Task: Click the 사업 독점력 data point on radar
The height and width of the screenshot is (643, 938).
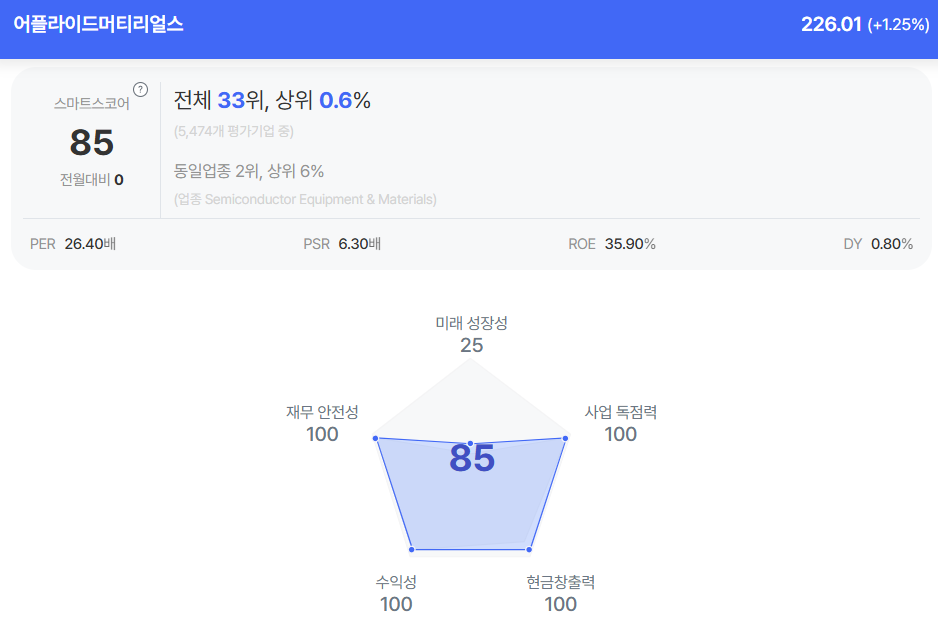Action: point(566,438)
